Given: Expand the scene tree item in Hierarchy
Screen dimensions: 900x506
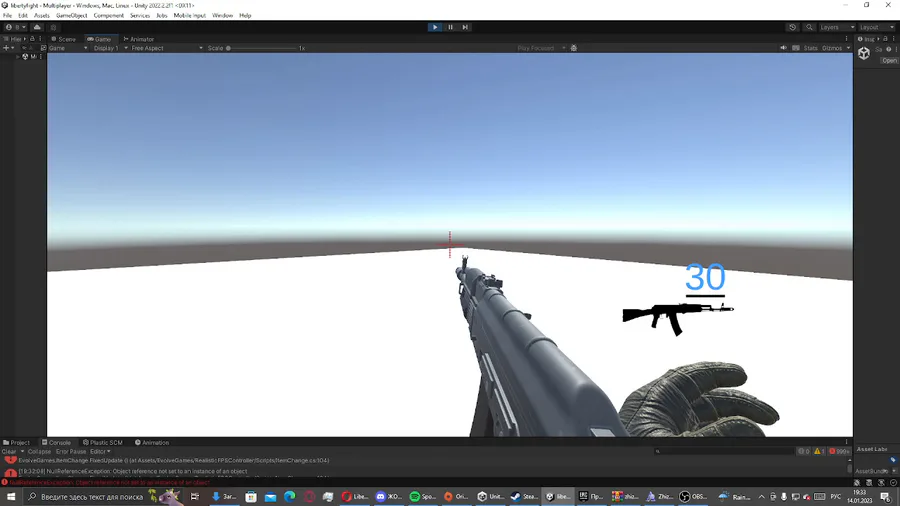Looking at the screenshot, I should (18, 57).
